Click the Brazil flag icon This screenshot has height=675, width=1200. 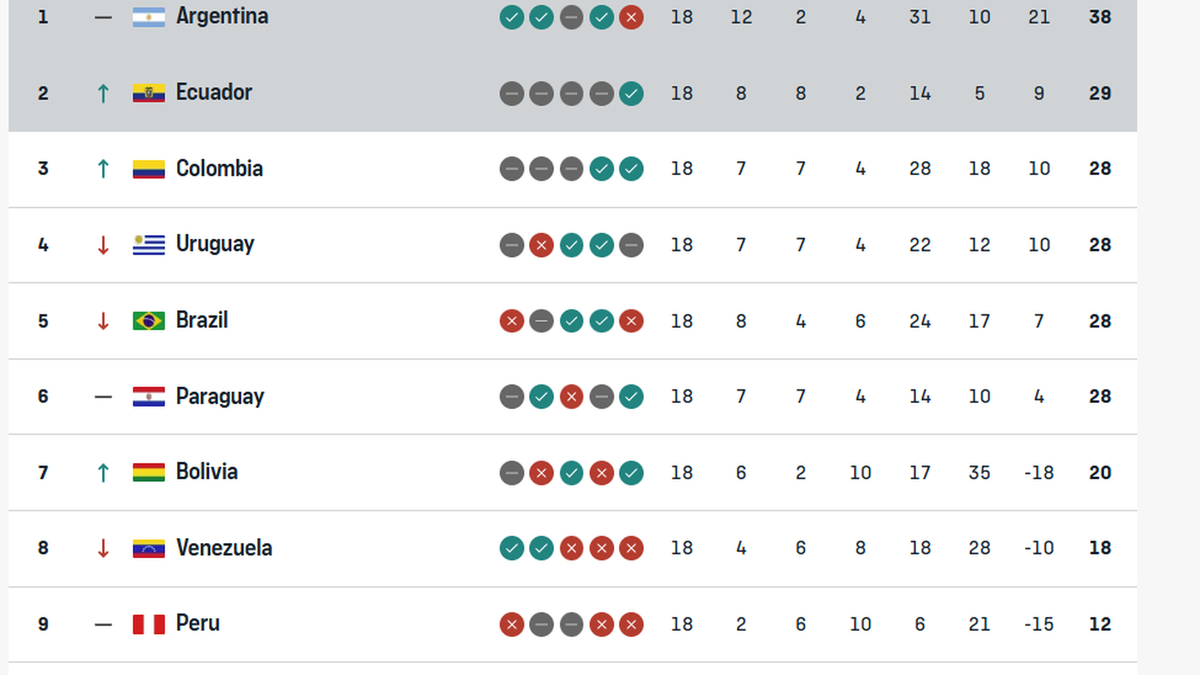[148, 321]
